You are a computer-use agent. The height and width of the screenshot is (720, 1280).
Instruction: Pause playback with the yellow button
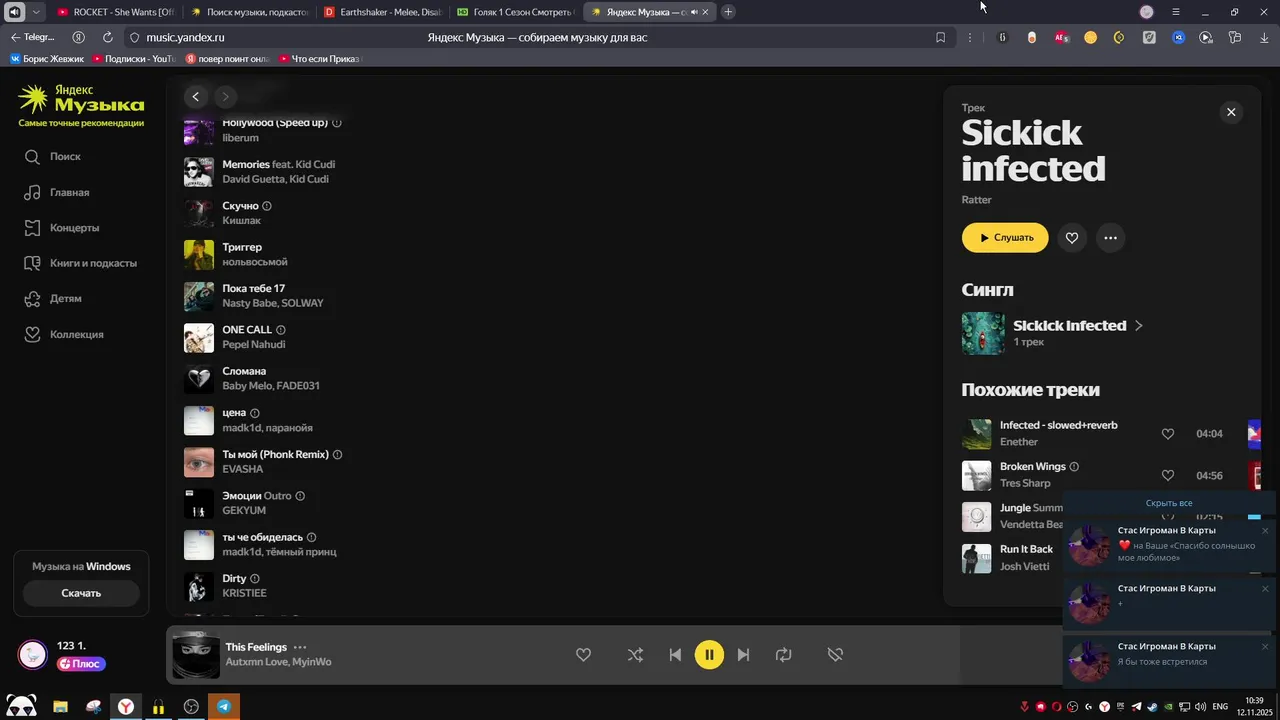(709, 655)
